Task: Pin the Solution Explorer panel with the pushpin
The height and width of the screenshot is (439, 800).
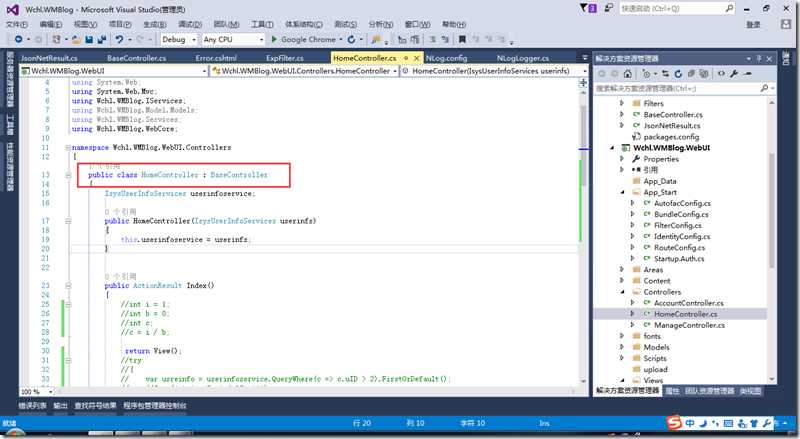Action: [759, 59]
